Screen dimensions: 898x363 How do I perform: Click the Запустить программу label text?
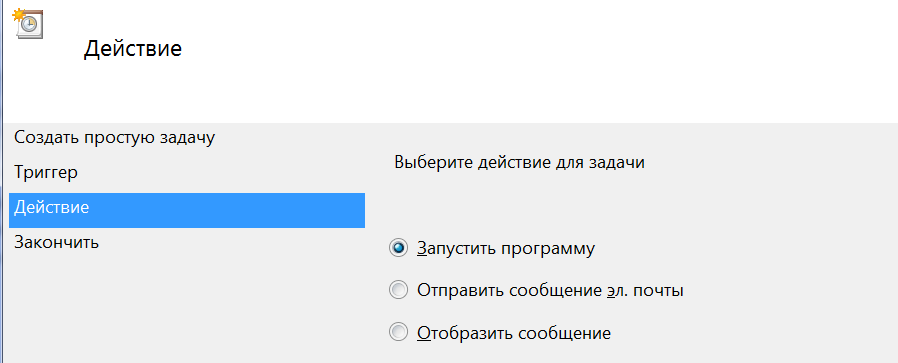pyautogui.click(x=506, y=249)
